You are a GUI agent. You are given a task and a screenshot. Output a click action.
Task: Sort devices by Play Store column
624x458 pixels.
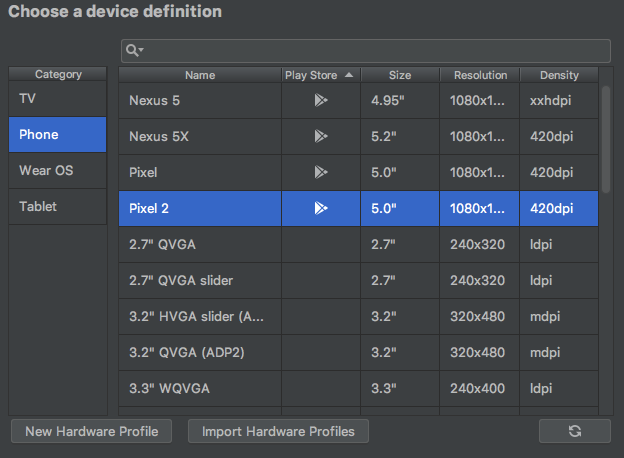(x=319, y=75)
